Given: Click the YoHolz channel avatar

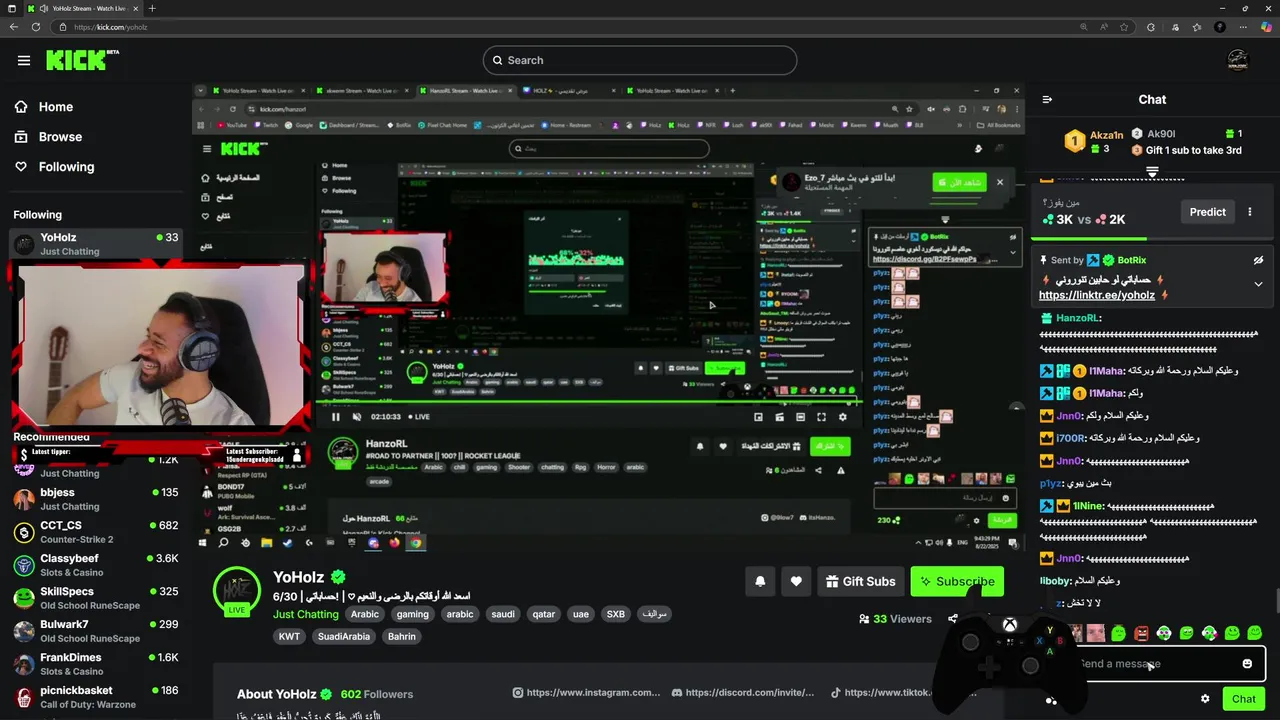Looking at the screenshot, I should pyautogui.click(x=237, y=588).
